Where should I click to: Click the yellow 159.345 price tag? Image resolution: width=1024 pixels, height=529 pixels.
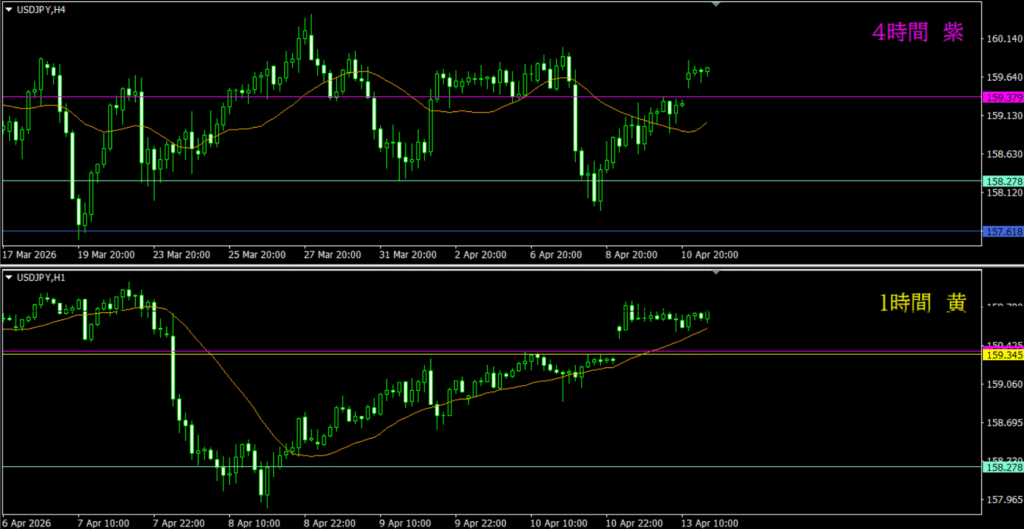(1001, 354)
